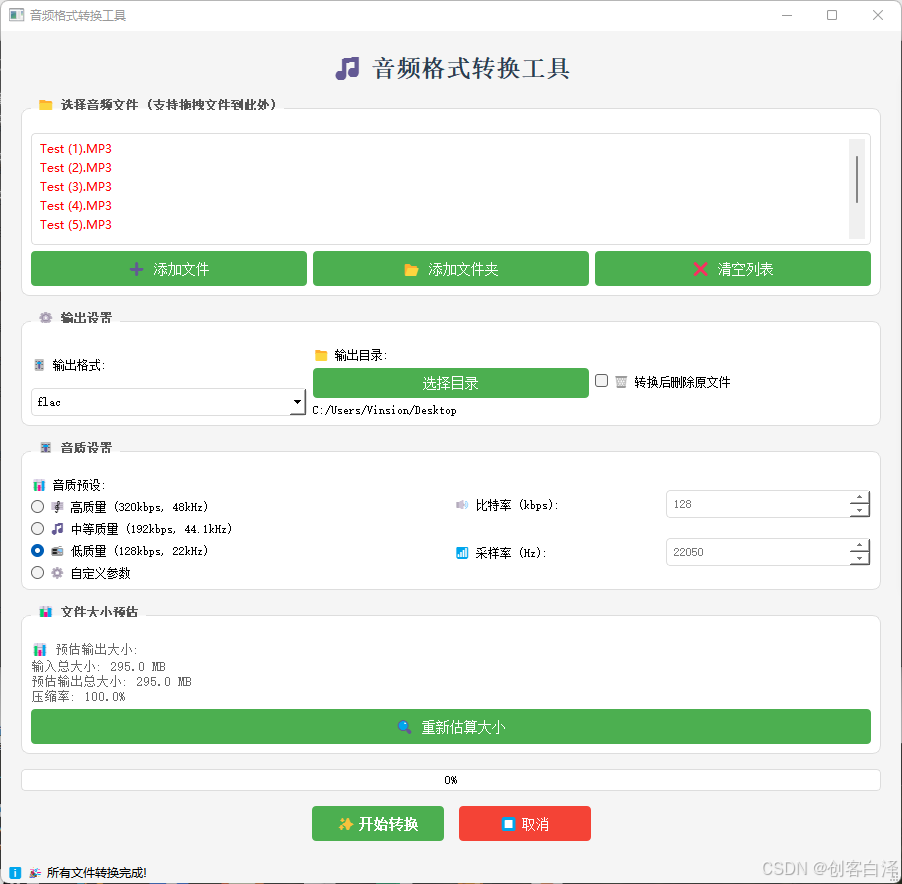The width and height of the screenshot is (902, 884).
Task: Click the gear icon beside 自定义参数
Action: pyautogui.click(x=57, y=573)
